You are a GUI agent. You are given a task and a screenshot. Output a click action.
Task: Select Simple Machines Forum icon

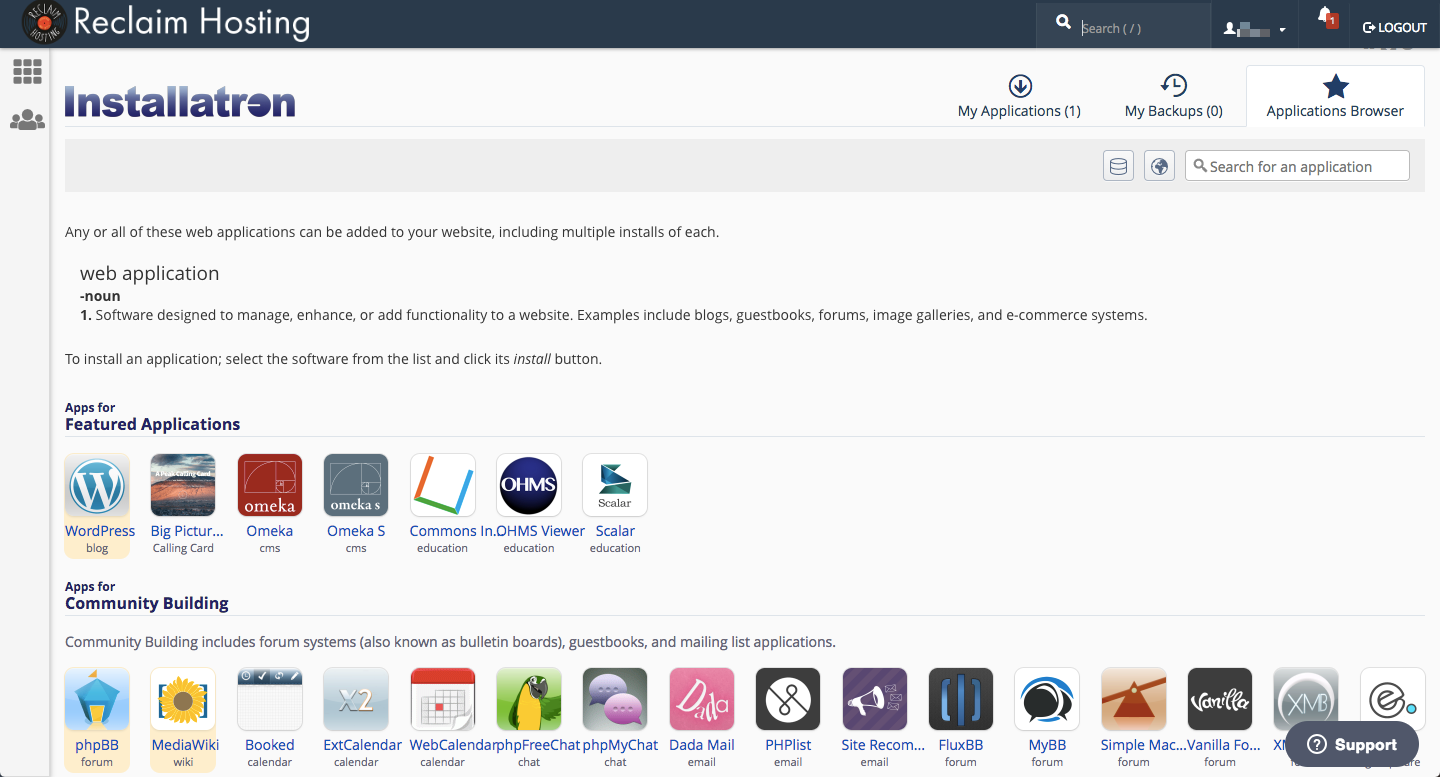point(1134,700)
